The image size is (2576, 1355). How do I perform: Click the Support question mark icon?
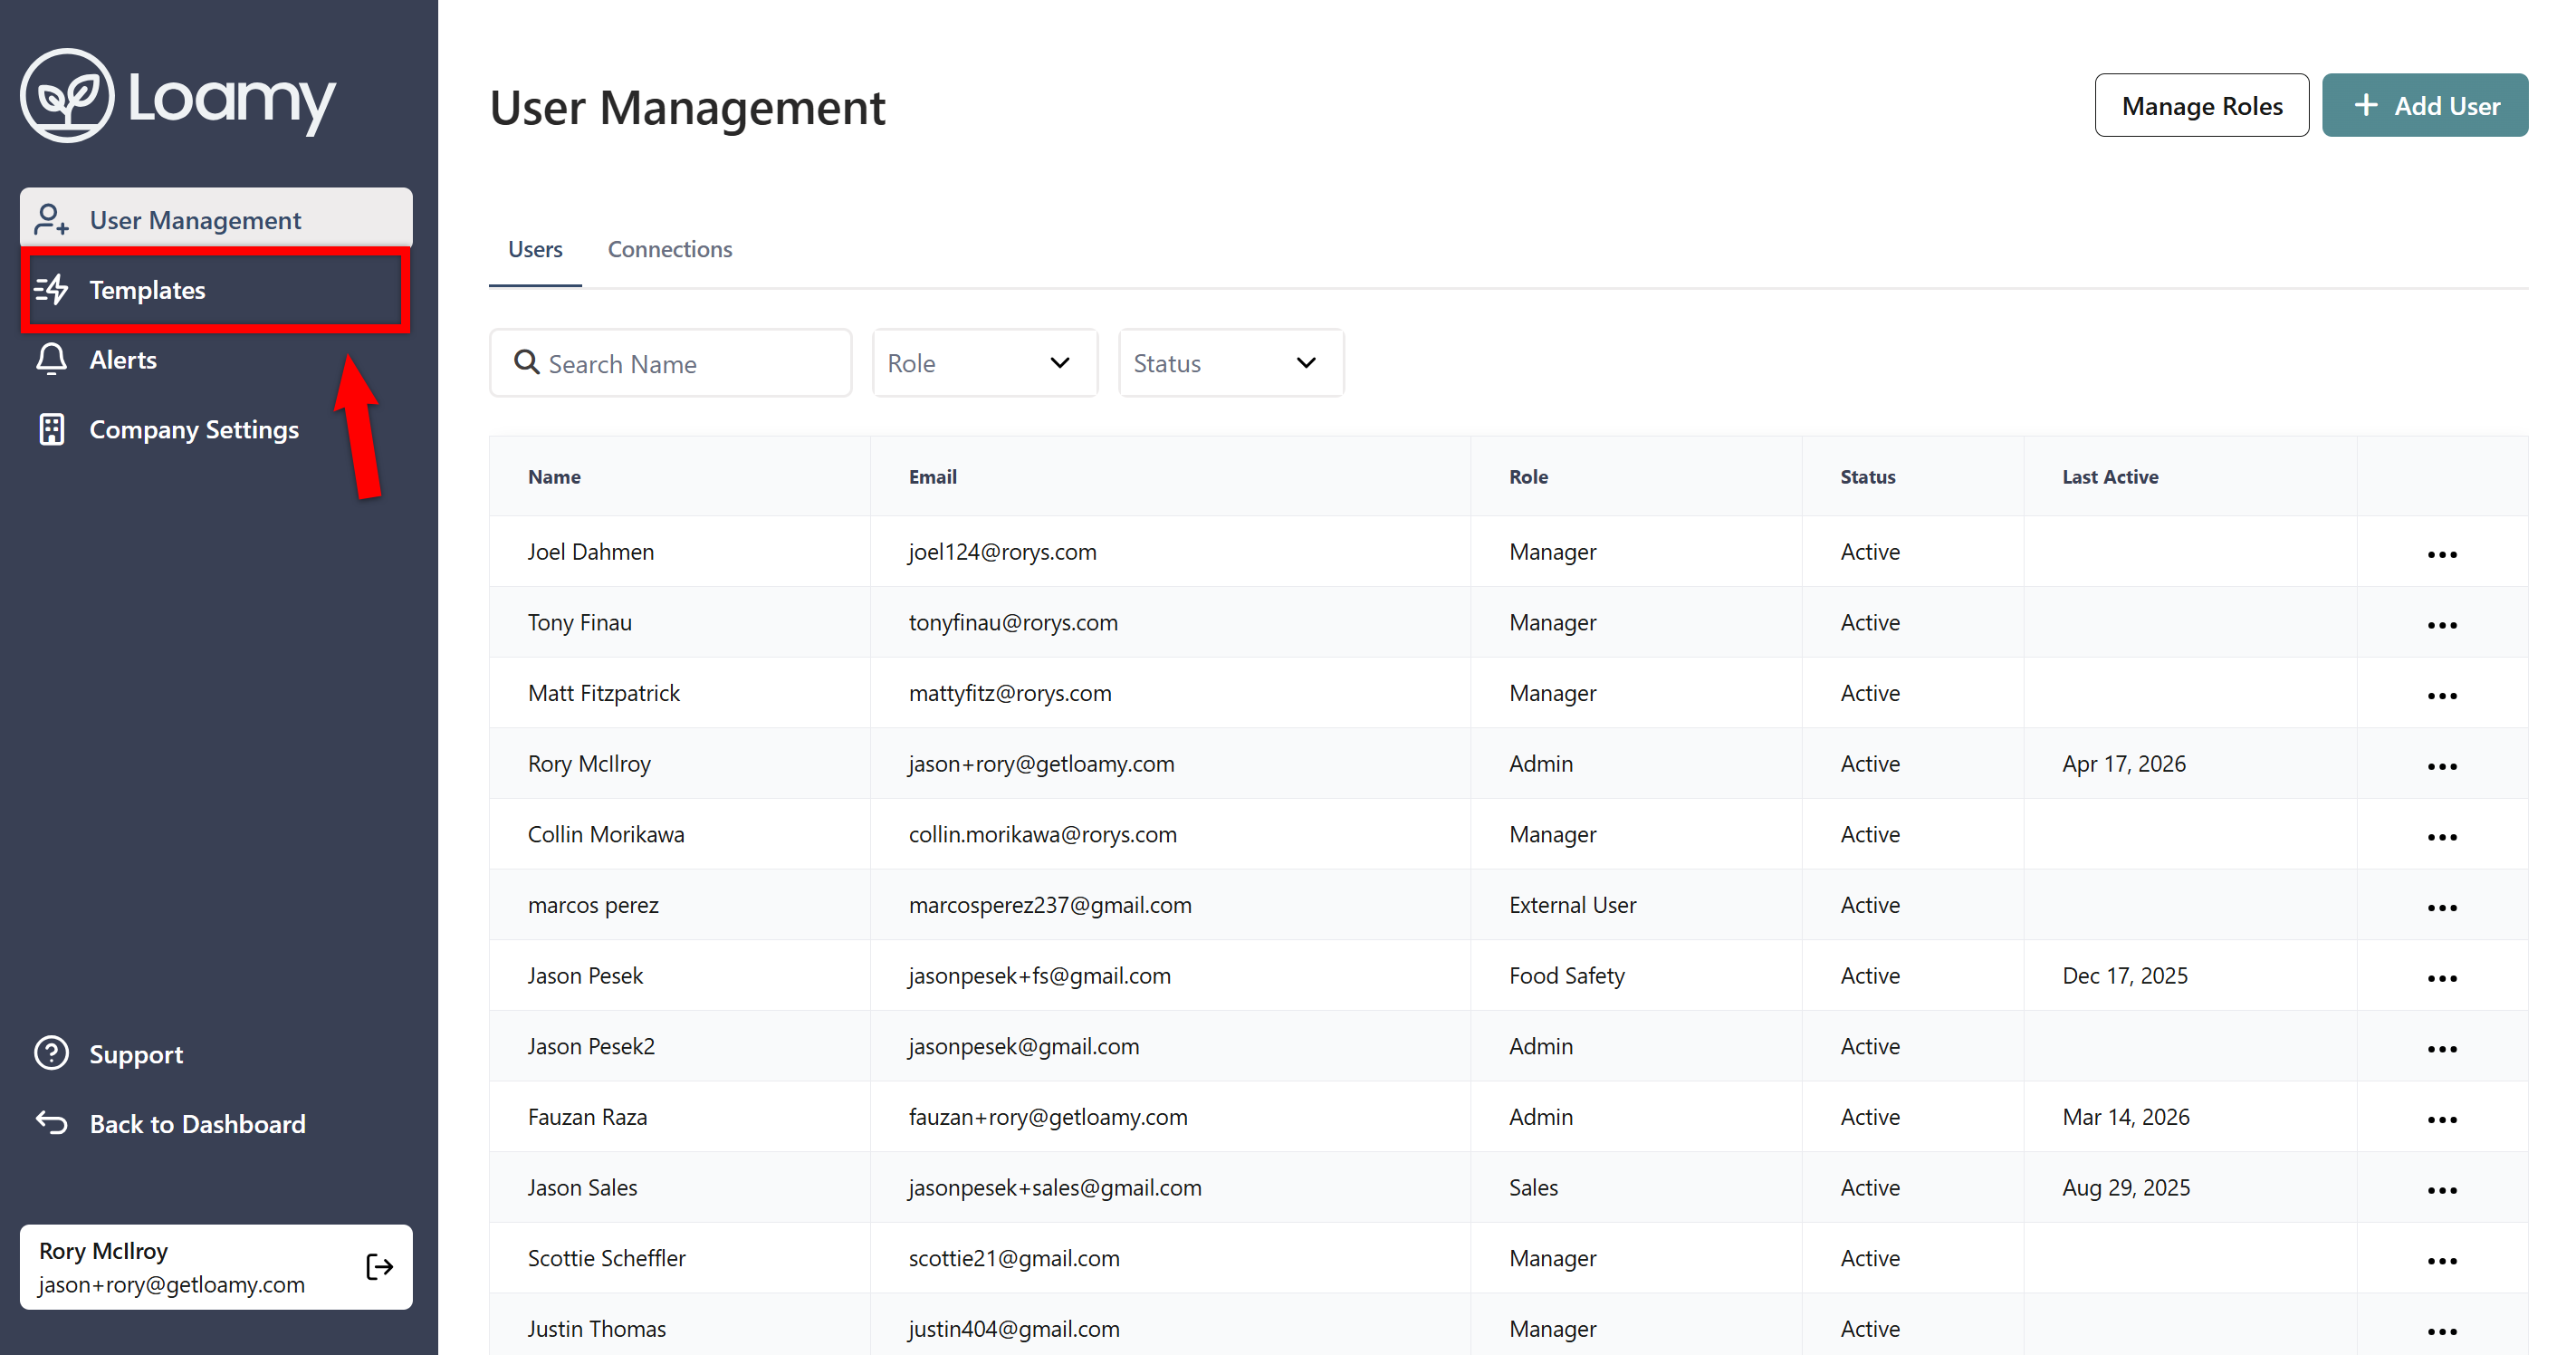click(51, 1053)
